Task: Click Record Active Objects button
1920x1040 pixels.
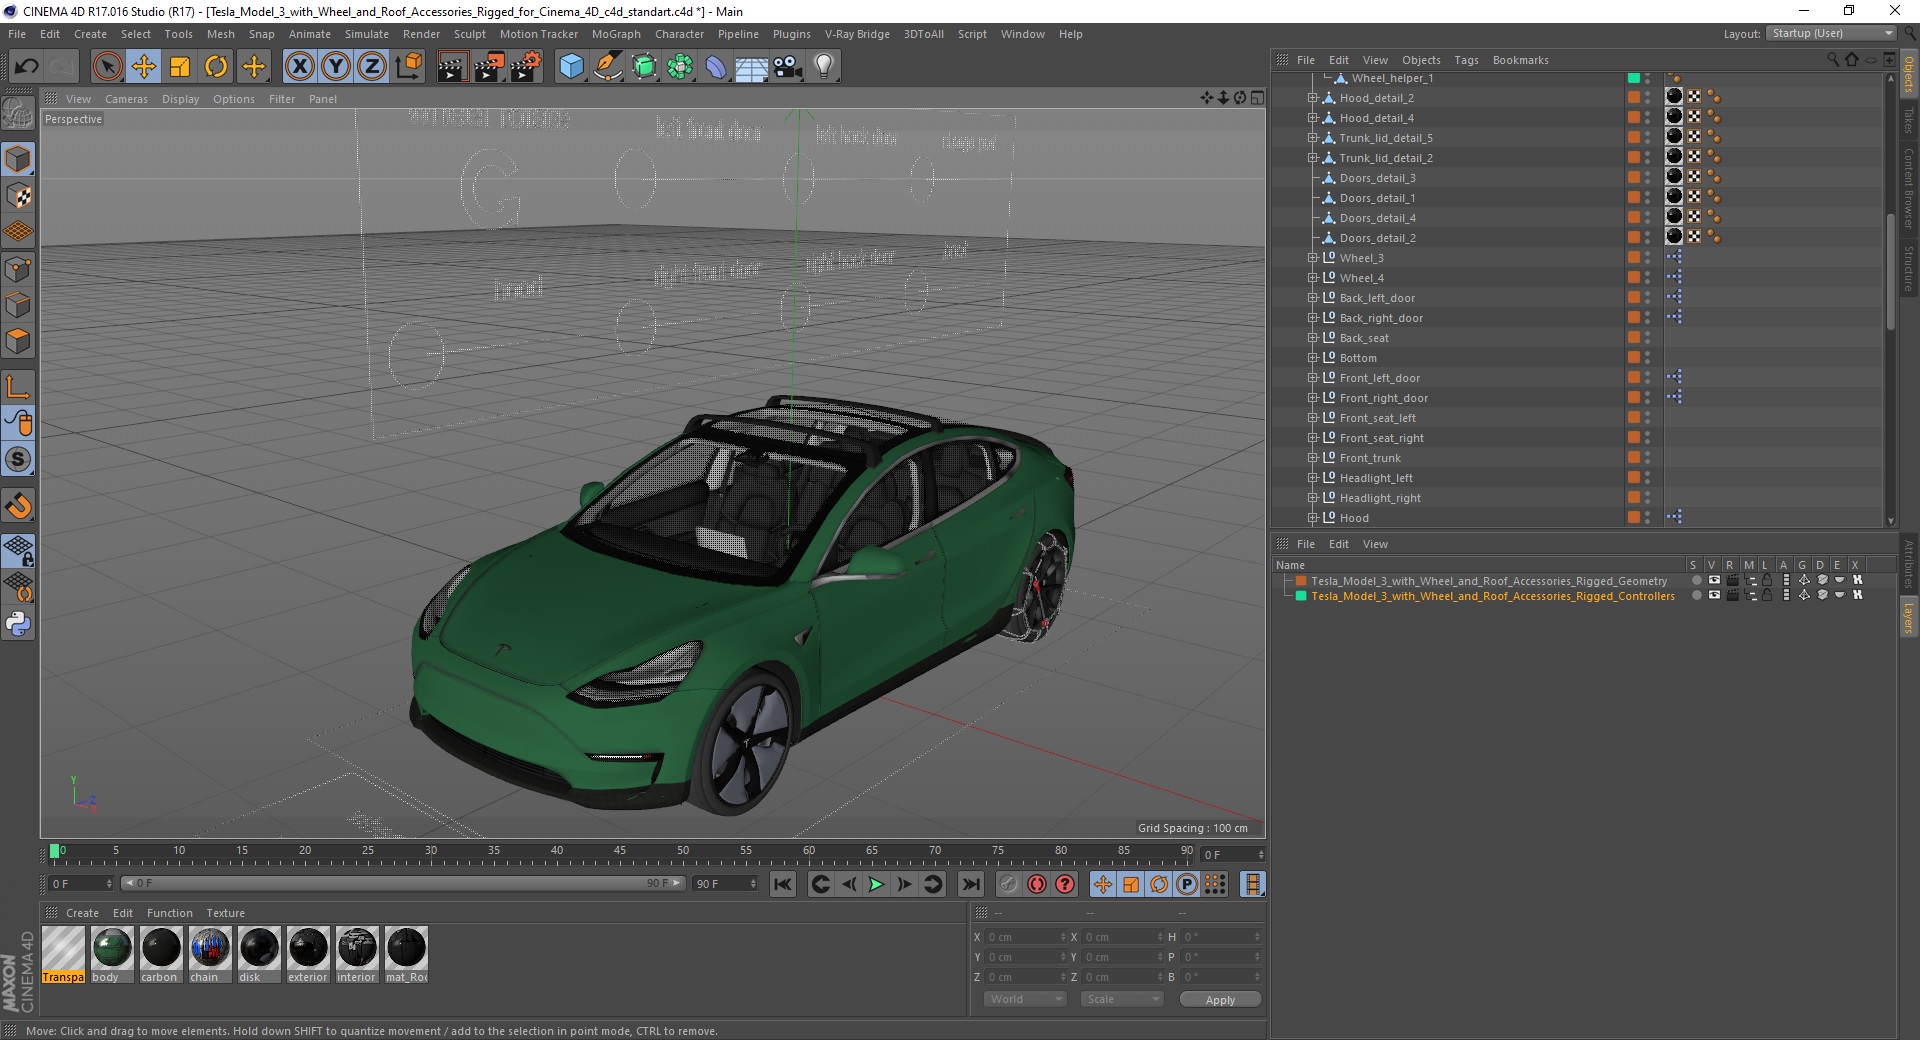Action: (1008, 884)
